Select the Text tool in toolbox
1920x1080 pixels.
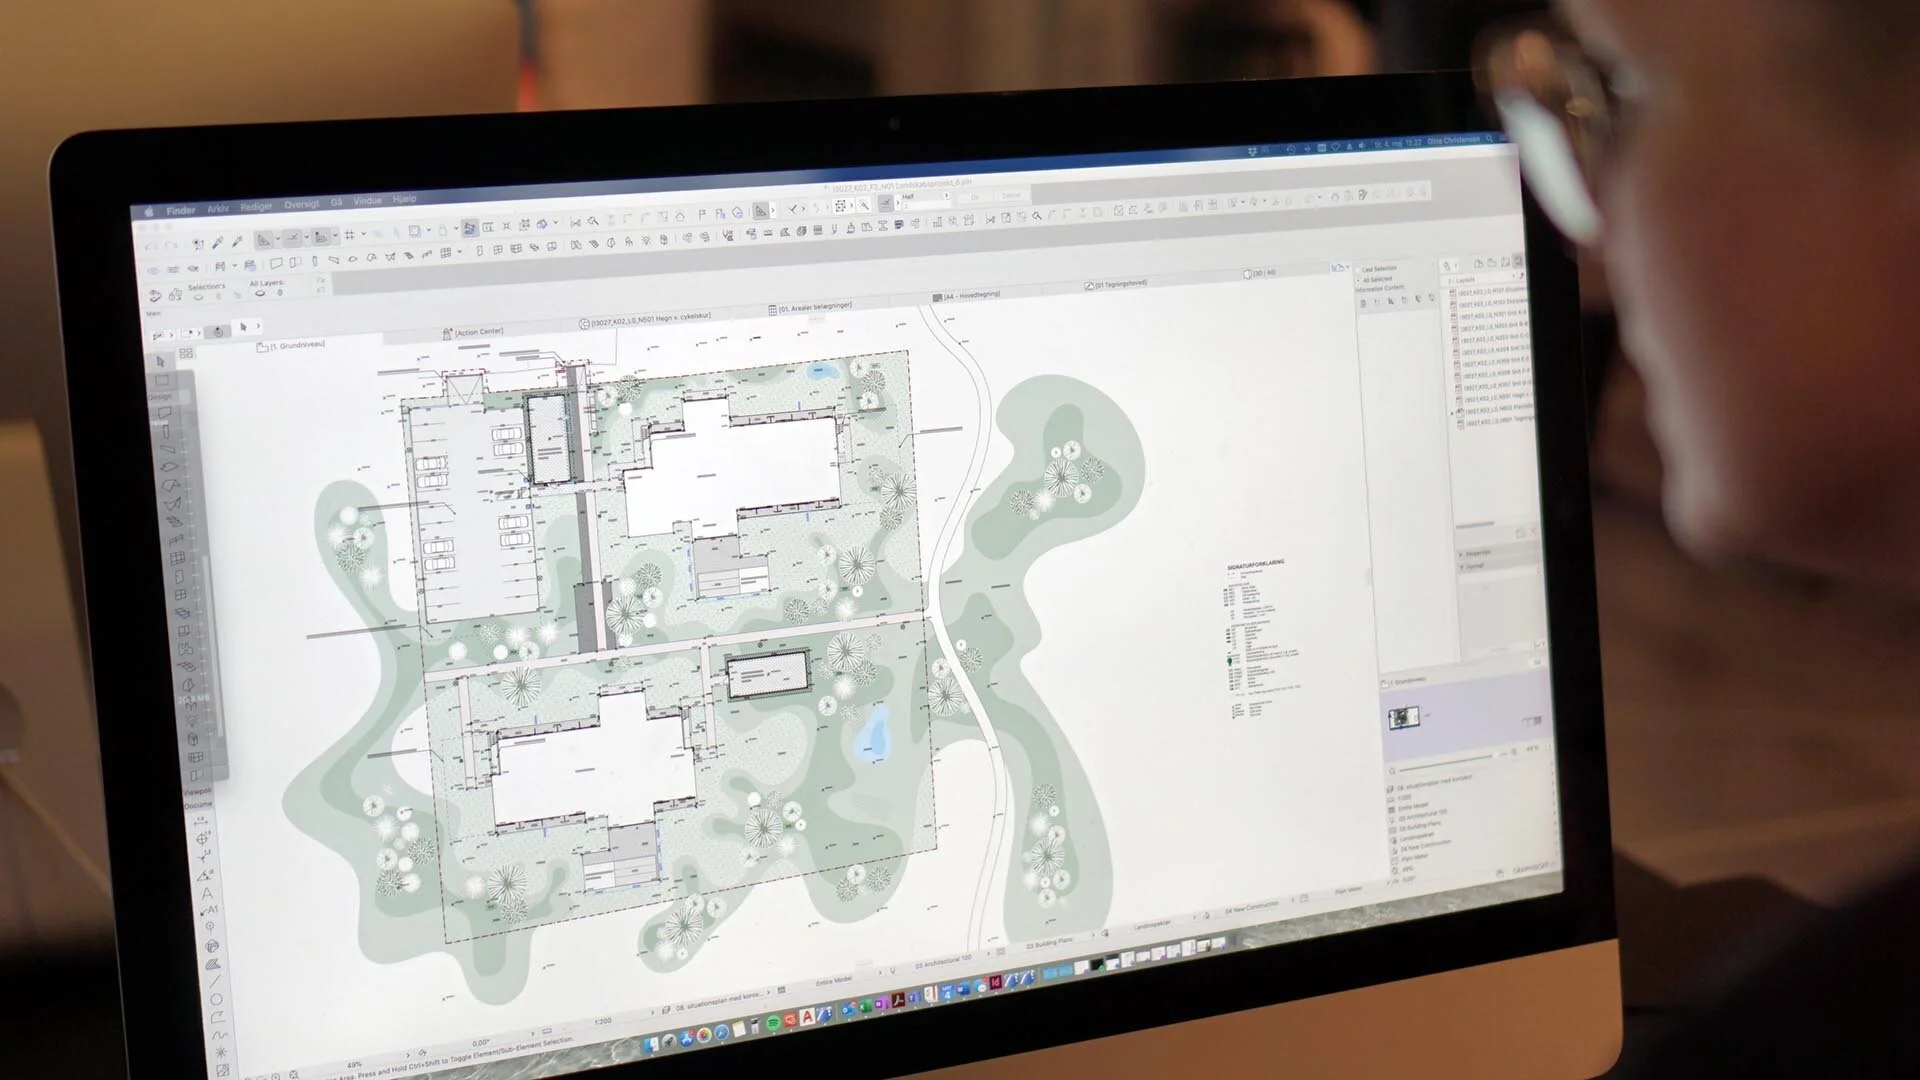click(207, 893)
